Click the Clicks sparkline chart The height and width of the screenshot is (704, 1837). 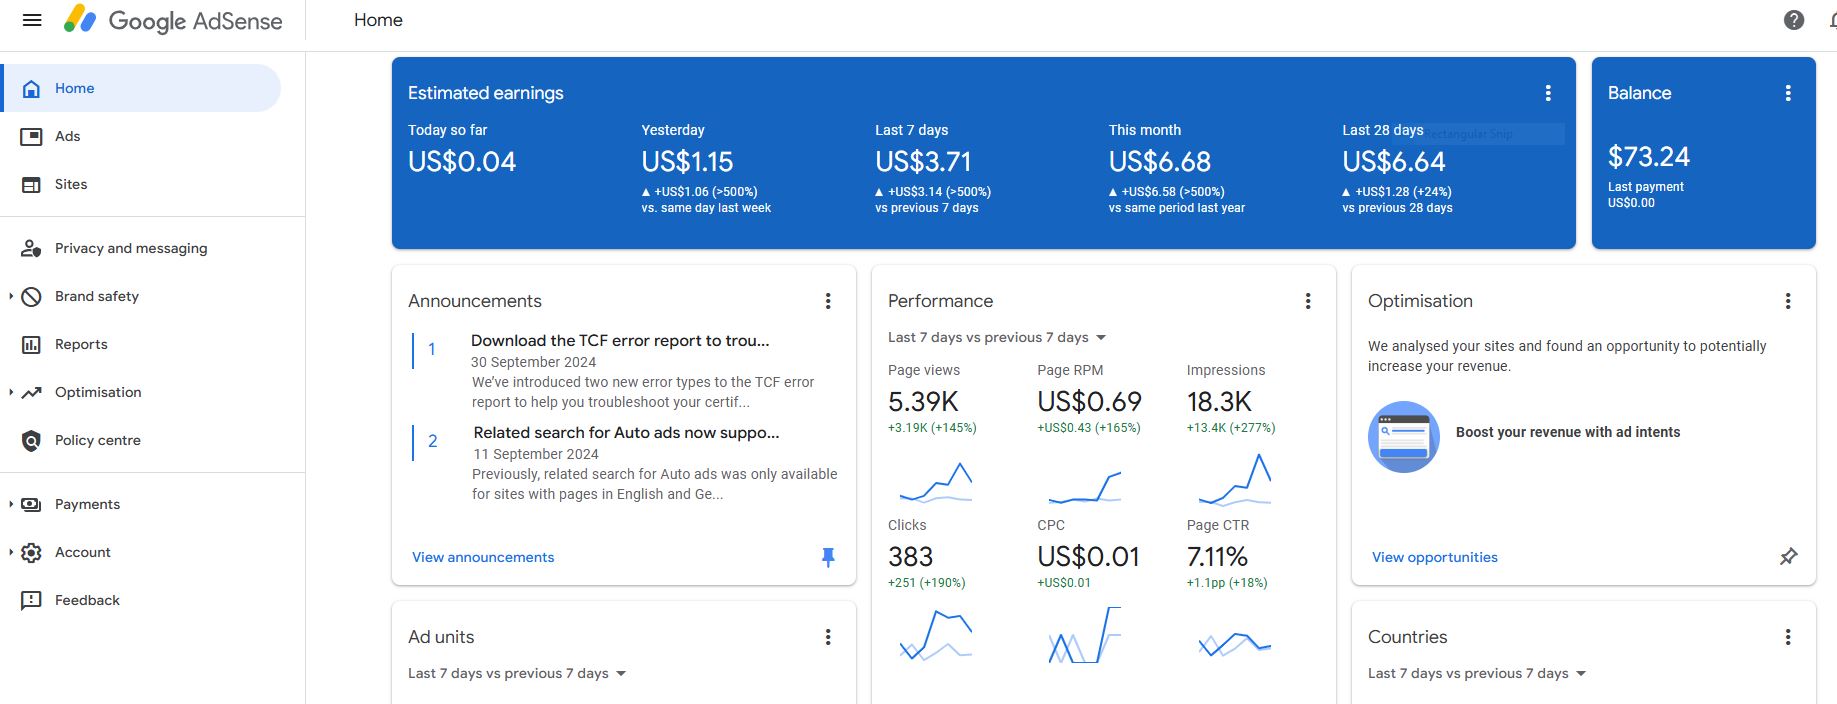pyautogui.click(x=935, y=635)
